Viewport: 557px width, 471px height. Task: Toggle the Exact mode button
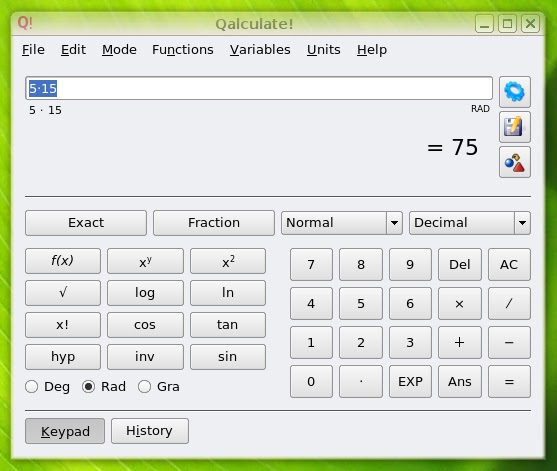(x=86, y=223)
